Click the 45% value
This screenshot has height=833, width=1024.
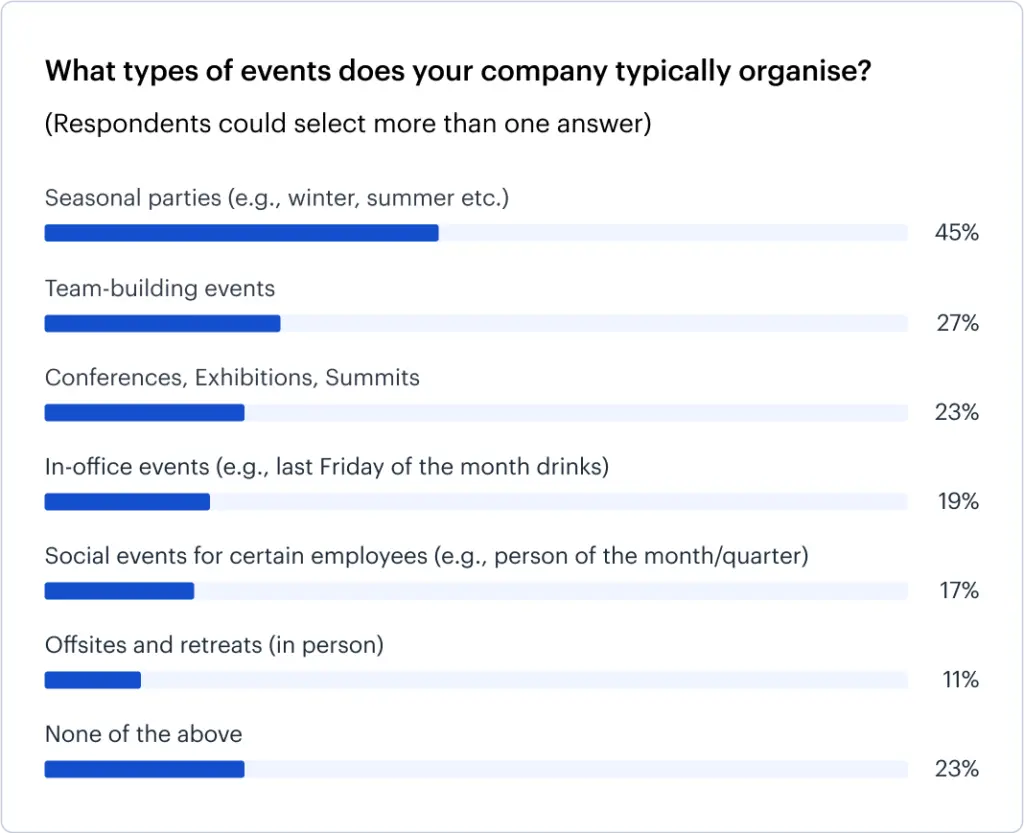coord(957,233)
